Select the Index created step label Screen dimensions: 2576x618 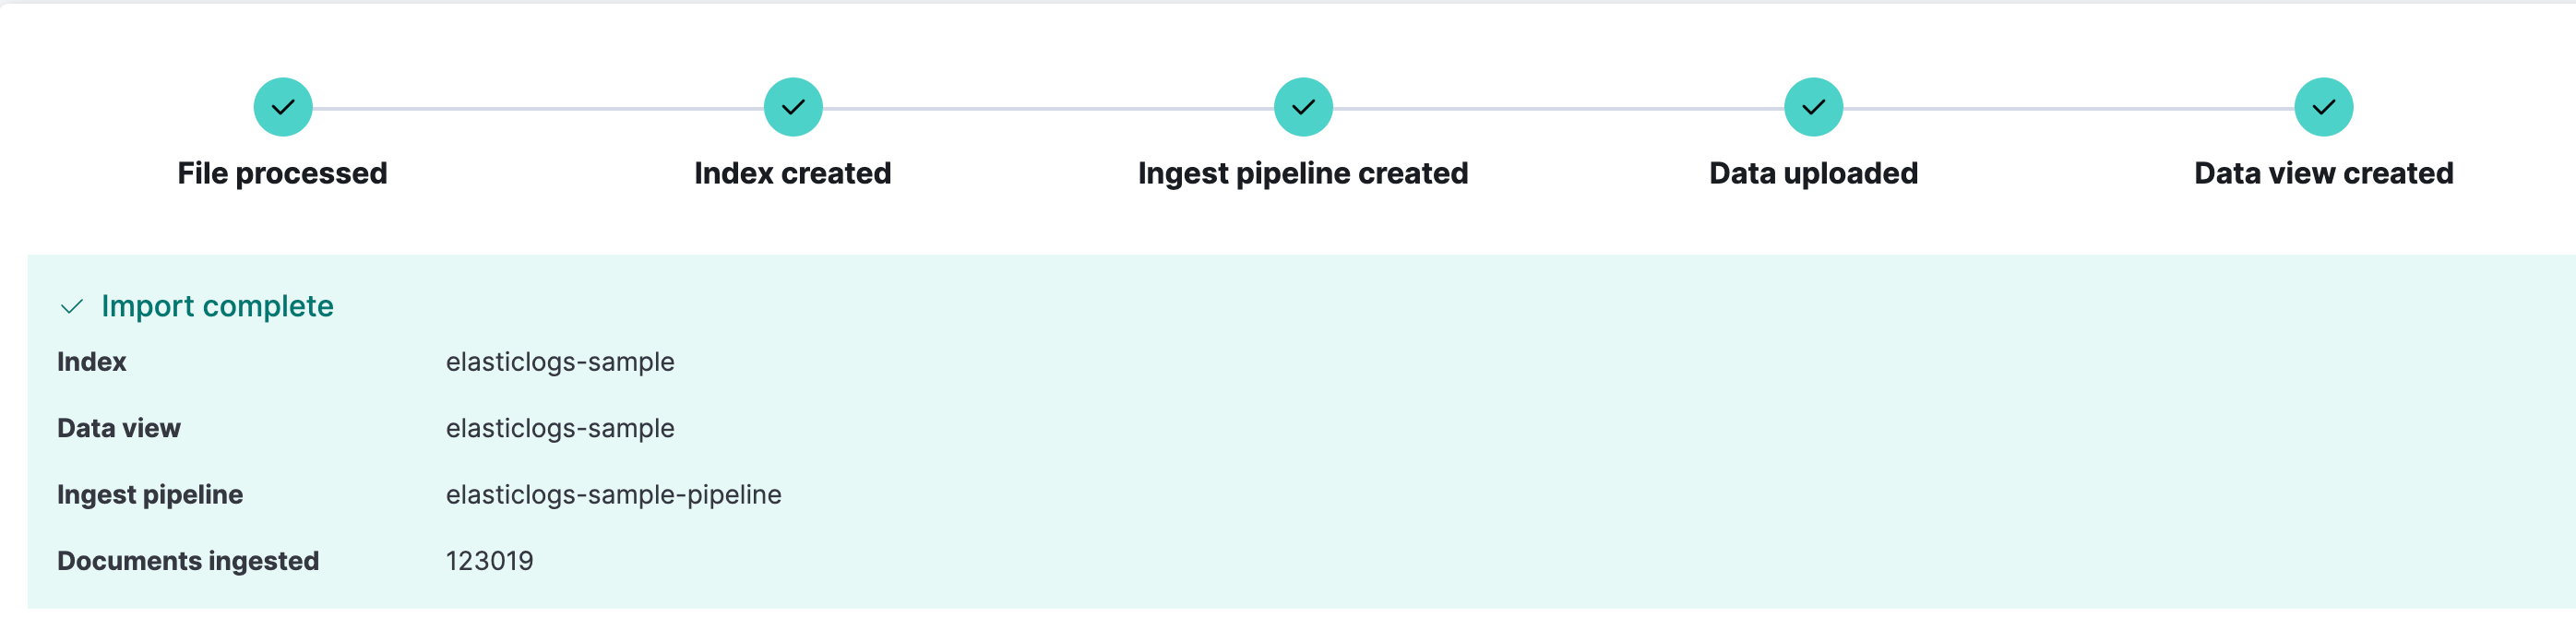point(793,173)
